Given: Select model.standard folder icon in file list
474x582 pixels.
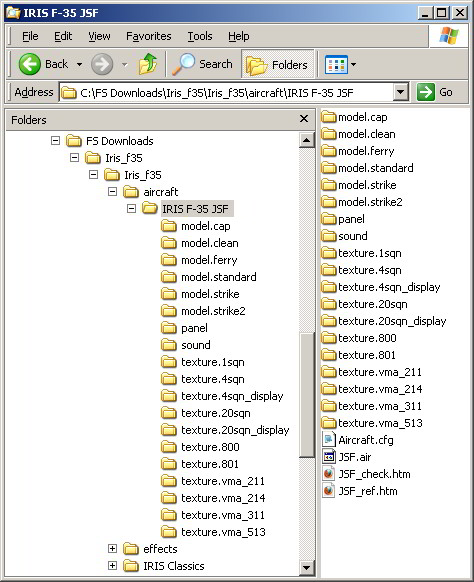Looking at the screenshot, I should coord(328,168).
